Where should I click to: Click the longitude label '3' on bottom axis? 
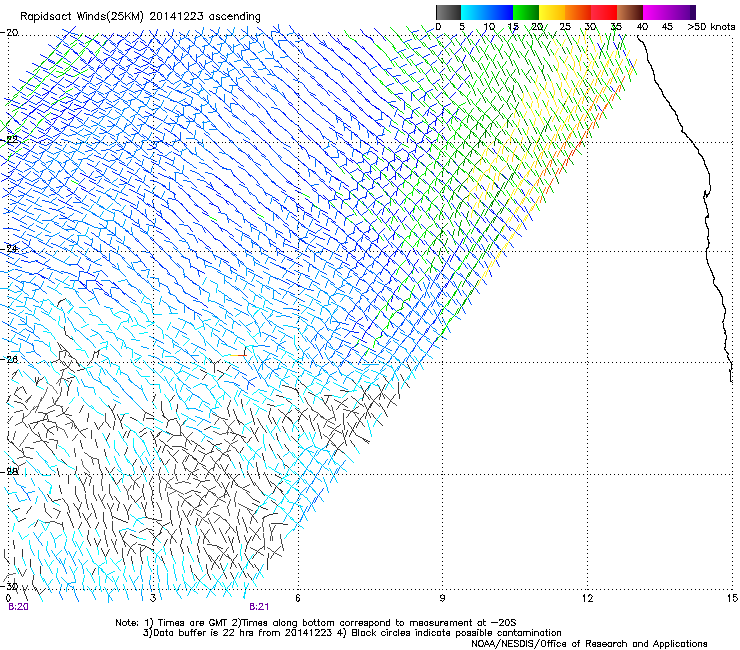(153, 598)
